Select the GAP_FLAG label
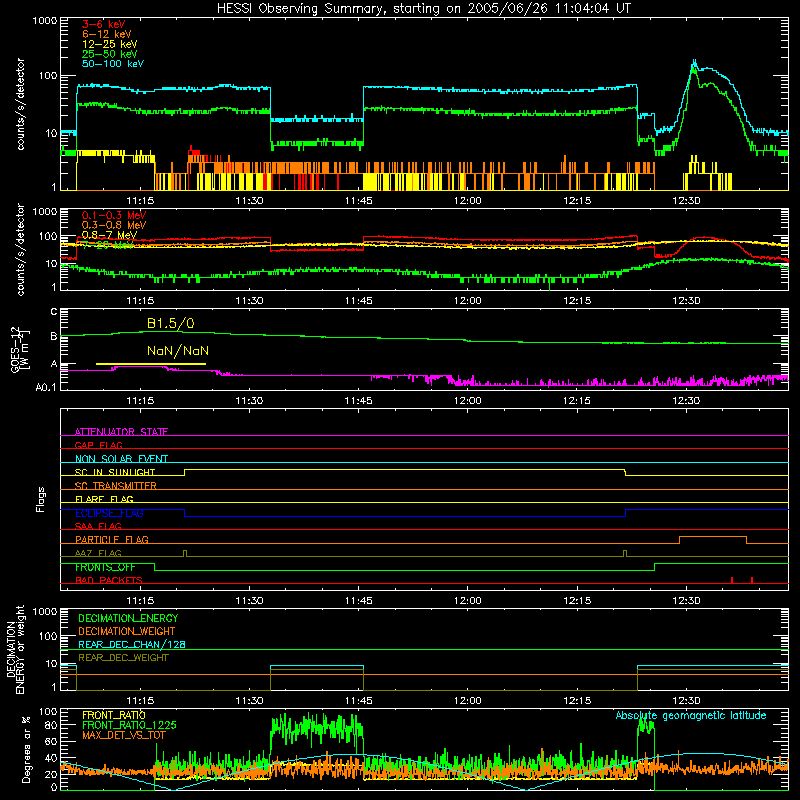This screenshot has height=800, width=800. pos(98,445)
